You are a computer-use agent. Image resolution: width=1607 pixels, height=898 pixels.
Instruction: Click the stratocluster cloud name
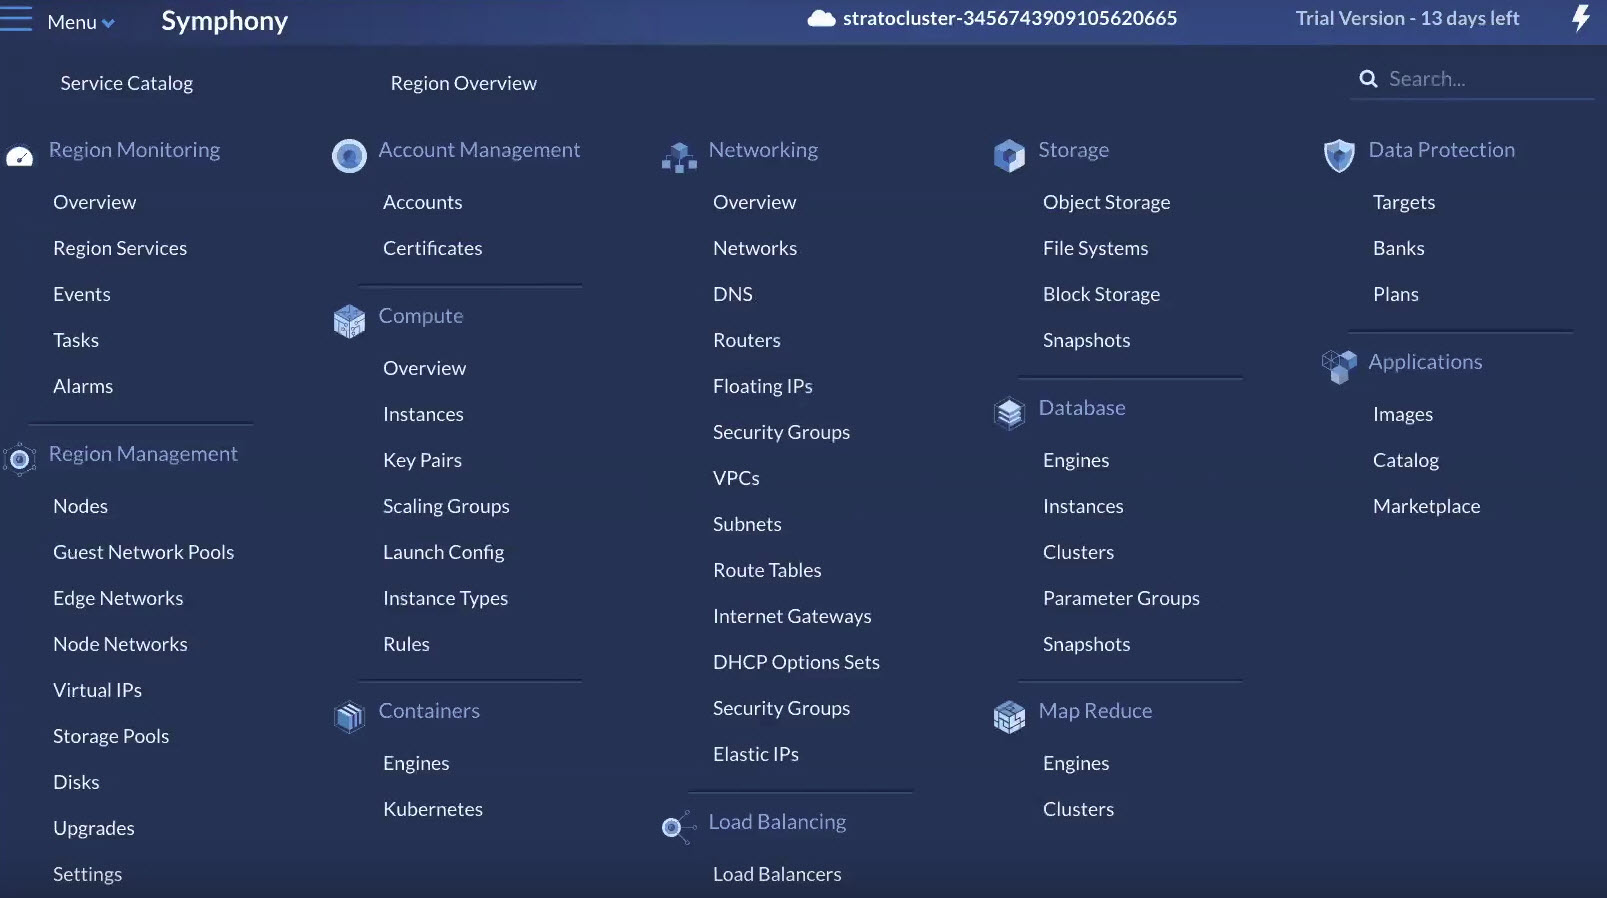(x=1008, y=18)
